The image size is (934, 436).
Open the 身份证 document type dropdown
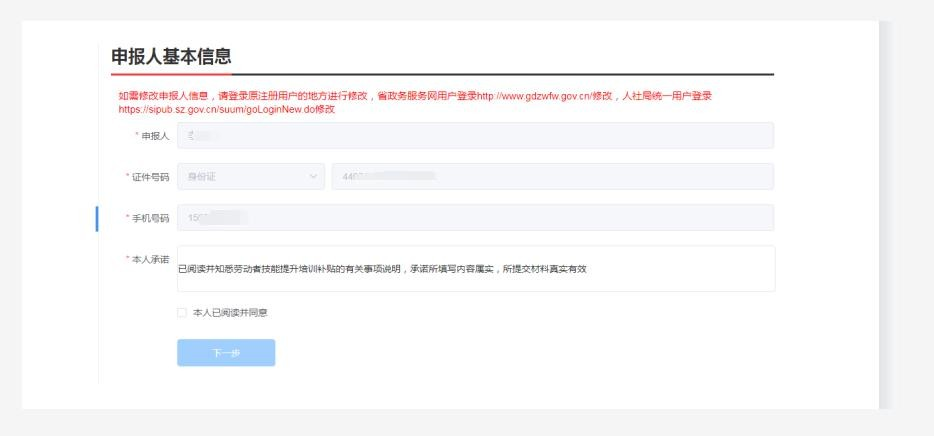click(x=251, y=177)
